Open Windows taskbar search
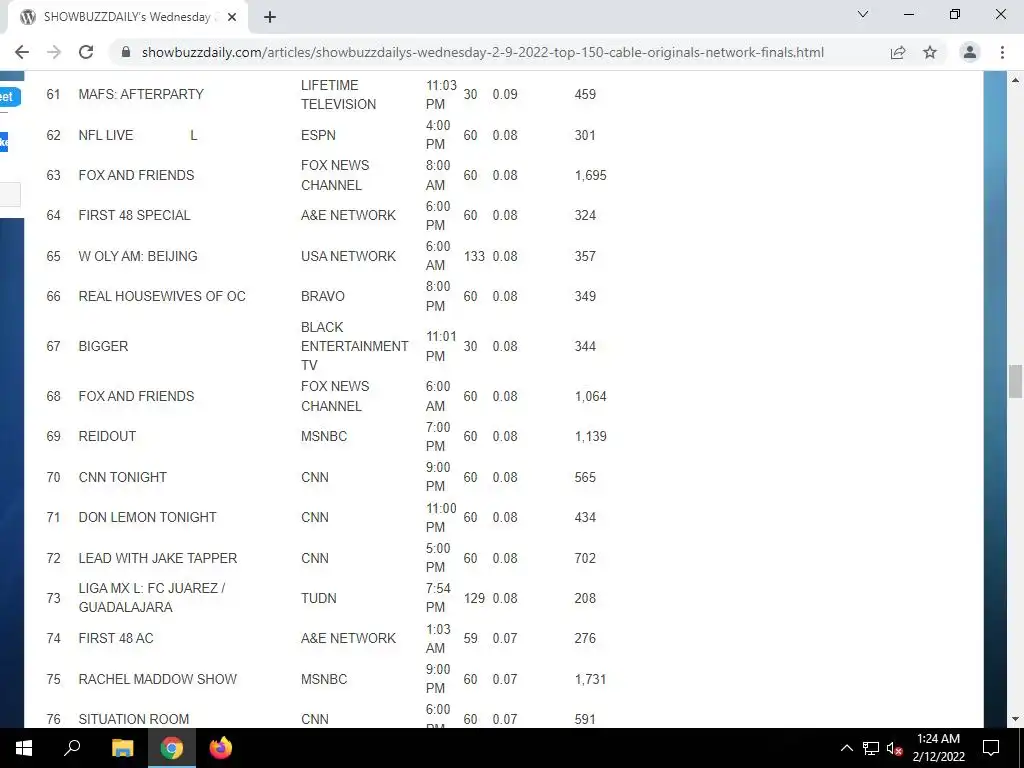Viewport: 1024px width, 768px height. pos(72,748)
